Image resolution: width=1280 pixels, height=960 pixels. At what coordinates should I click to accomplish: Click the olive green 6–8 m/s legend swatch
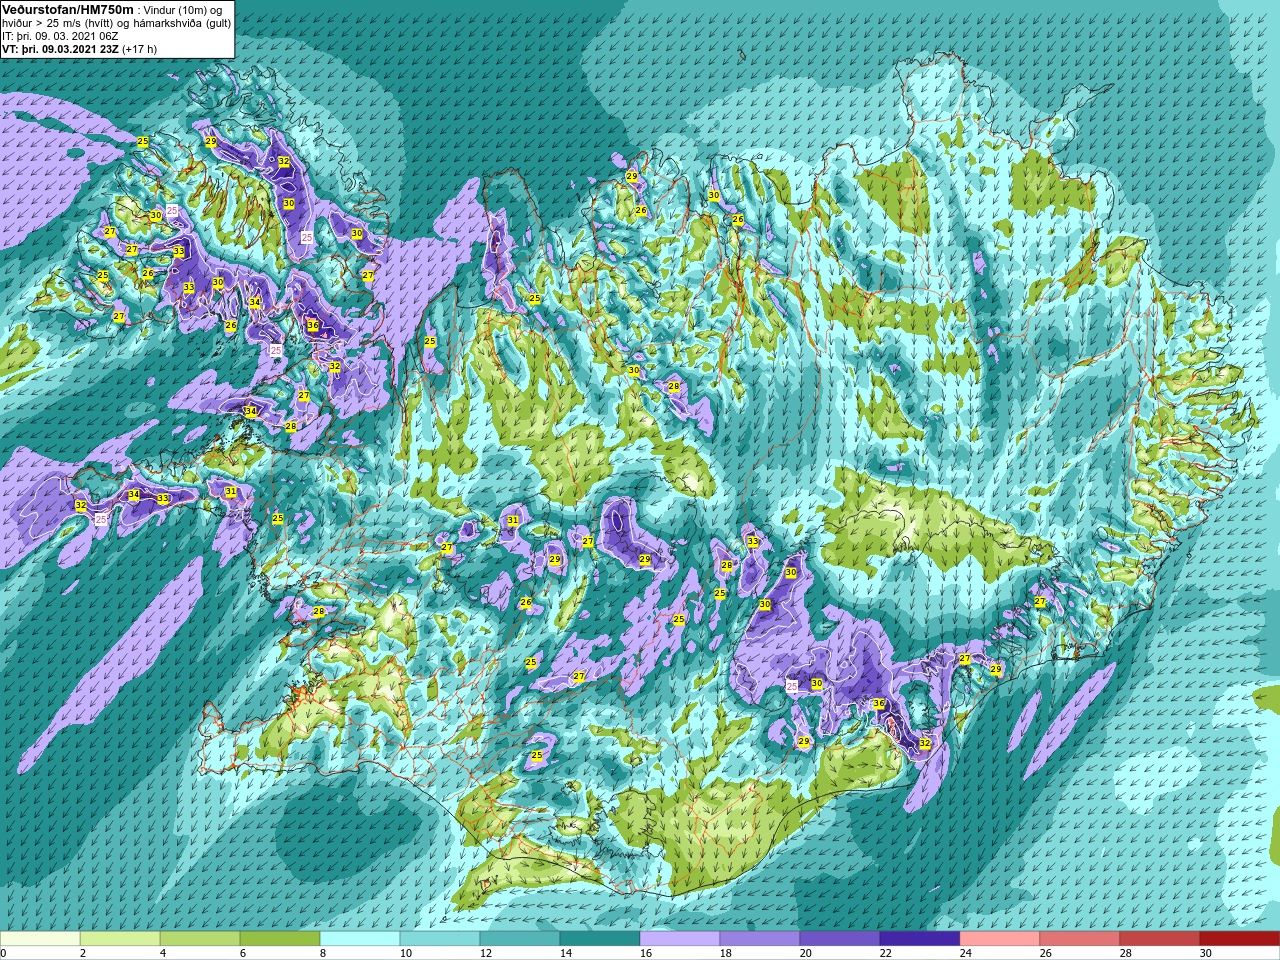pyautogui.click(x=280, y=940)
